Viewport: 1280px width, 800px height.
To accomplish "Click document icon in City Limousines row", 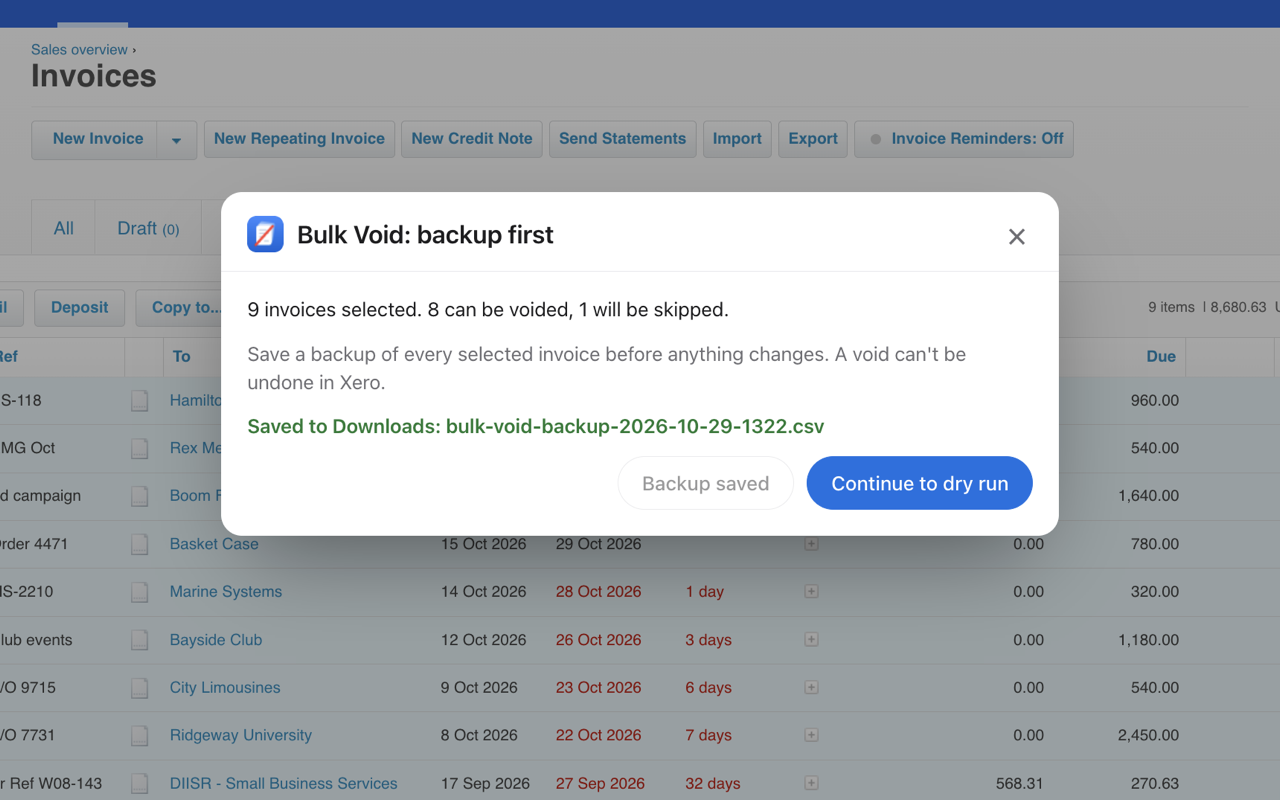I will click(140, 688).
